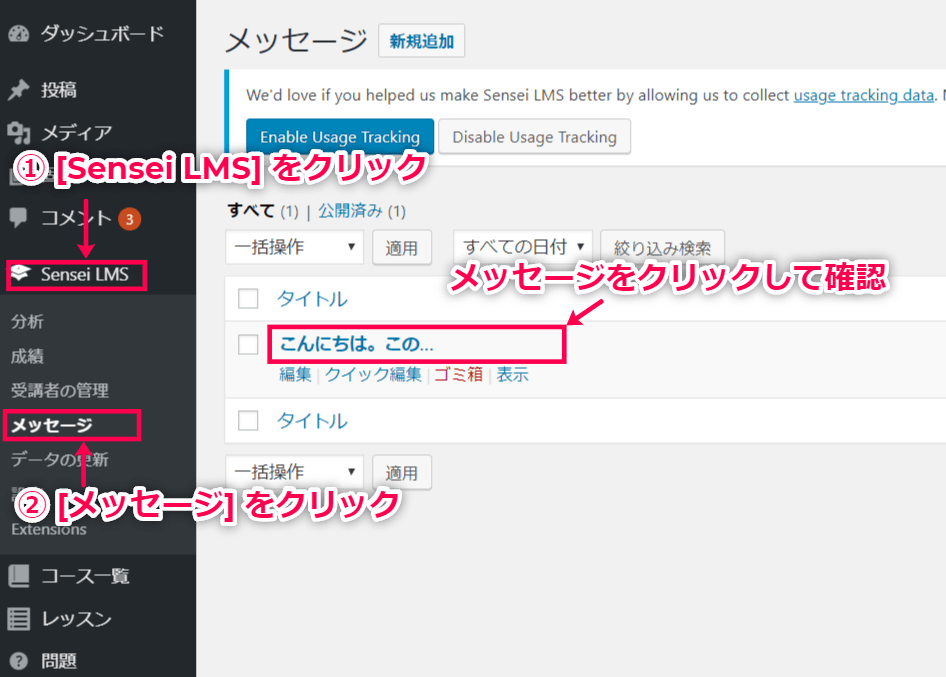The width and height of the screenshot is (946, 677).
Task: Open the すべての日付 dropdown
Action: [x=523, y=247]
